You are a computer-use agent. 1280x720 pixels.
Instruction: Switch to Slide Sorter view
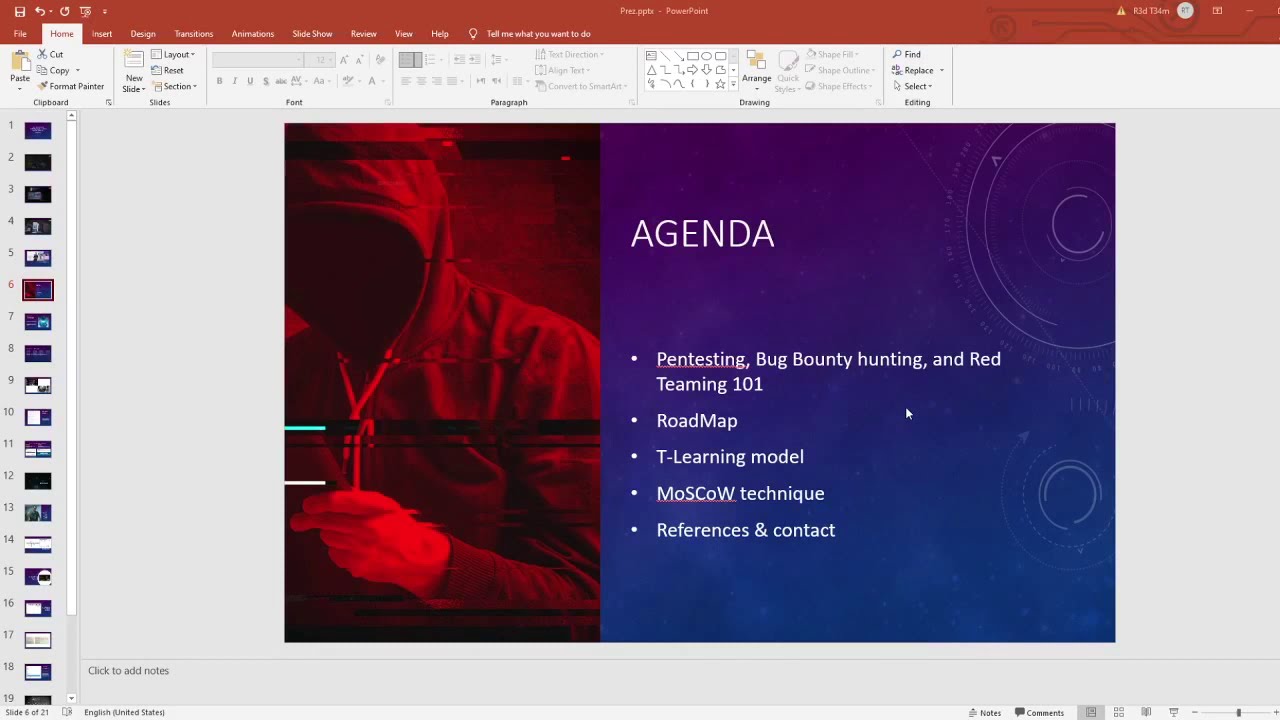click(x=1119, y=713)
